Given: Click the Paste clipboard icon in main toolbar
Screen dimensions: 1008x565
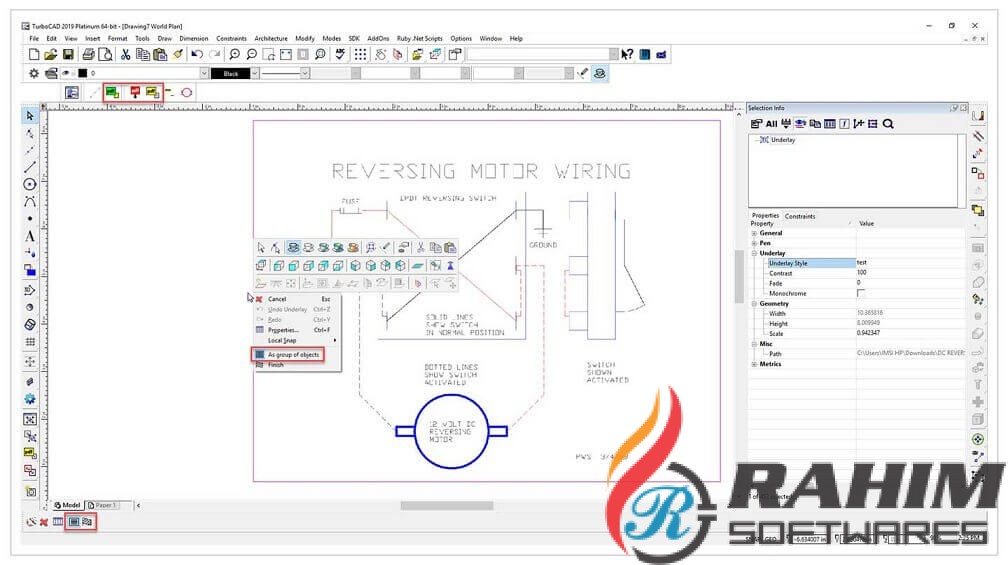Looking at the screenshot, I should (x=159, y=55).
